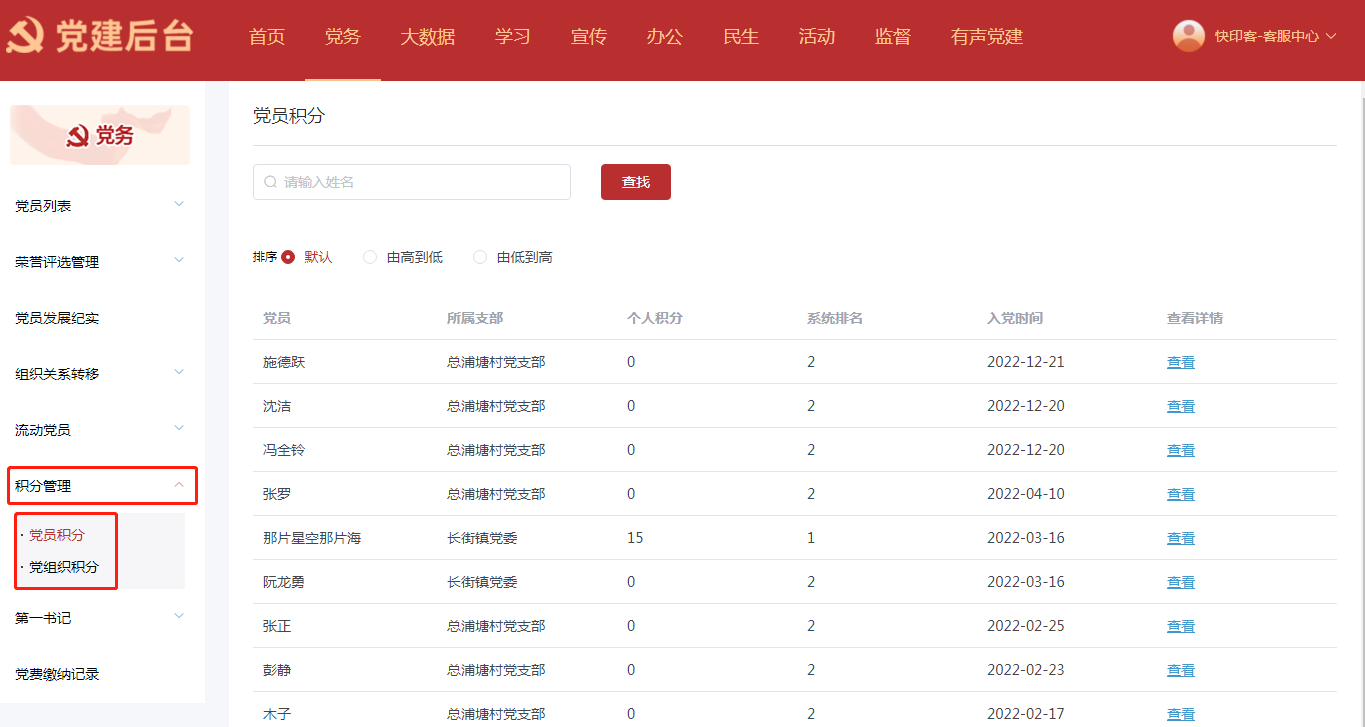Click the 查找 search button
Viewport: 1365px width, 727px height.
[635, 182]
